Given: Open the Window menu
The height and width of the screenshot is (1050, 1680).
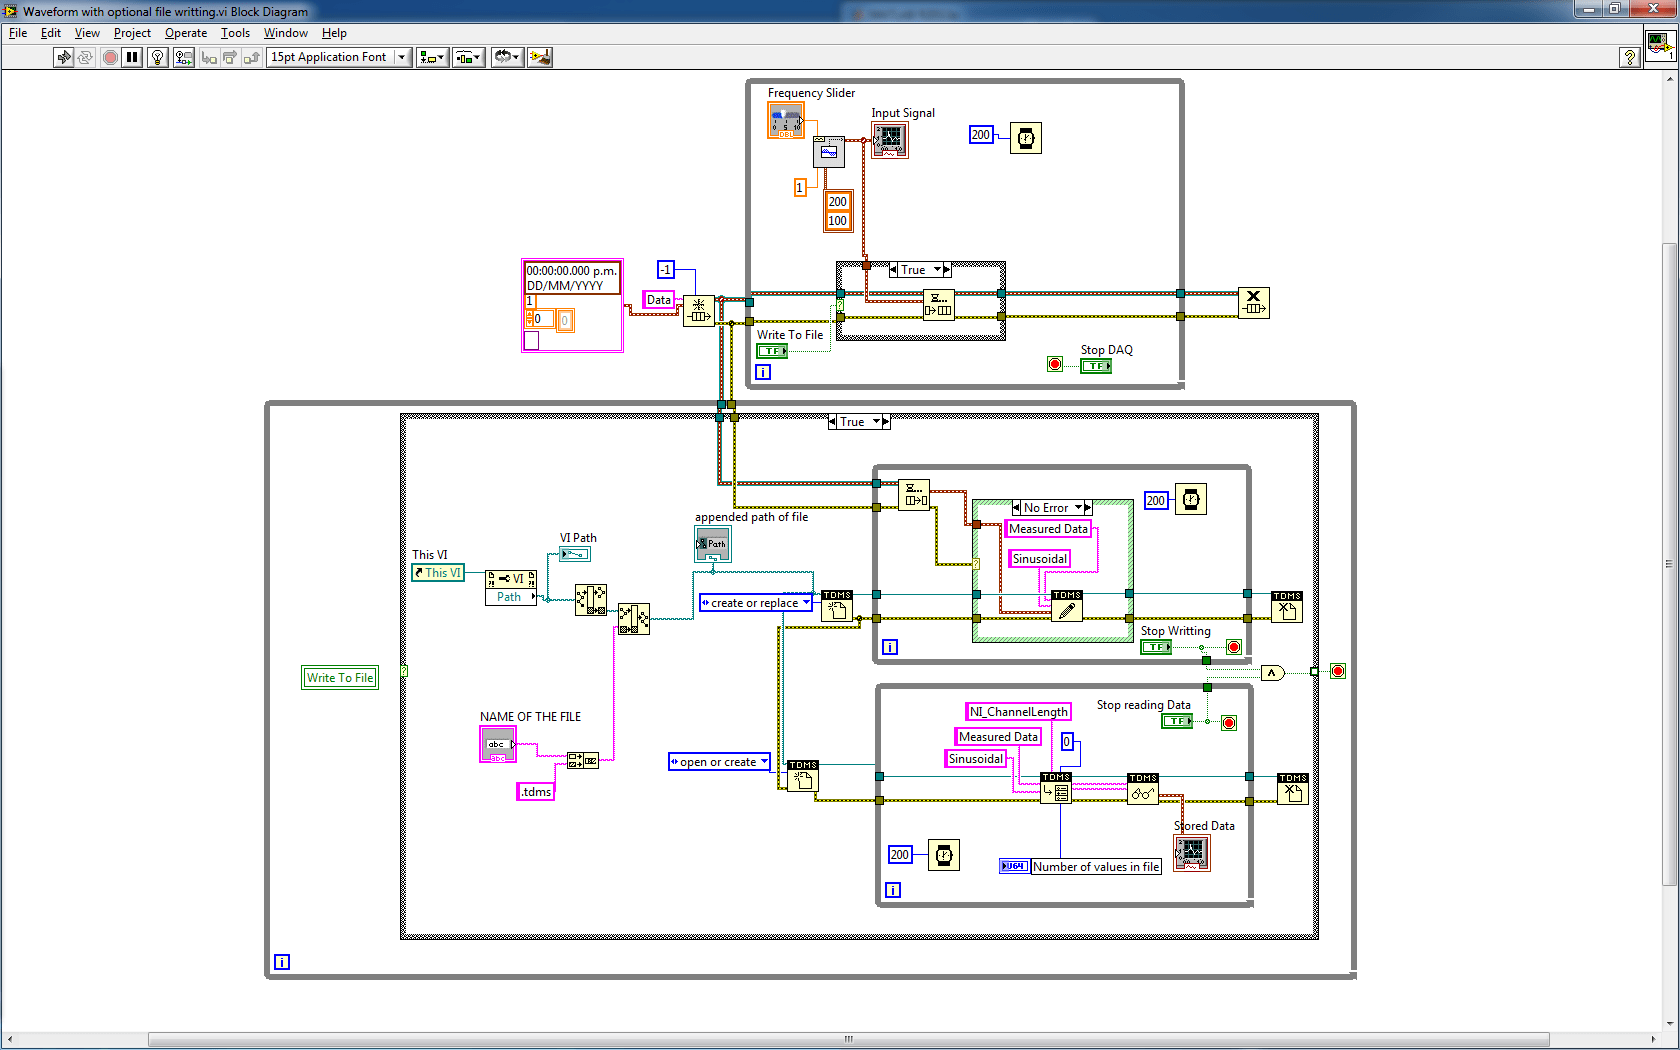Looking at the screenshot, I should (x=285, y=32).
